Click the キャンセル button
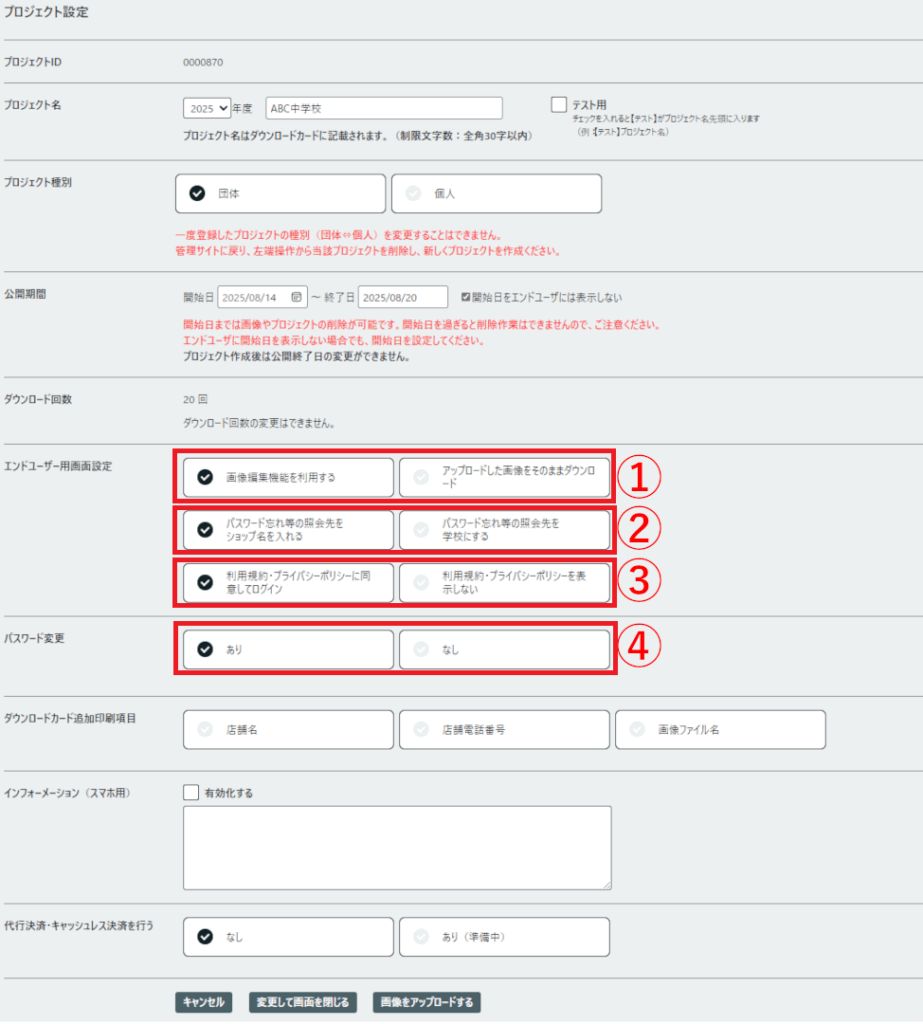The height and width of the screenshot is (1024, 923). (205, 1002)
